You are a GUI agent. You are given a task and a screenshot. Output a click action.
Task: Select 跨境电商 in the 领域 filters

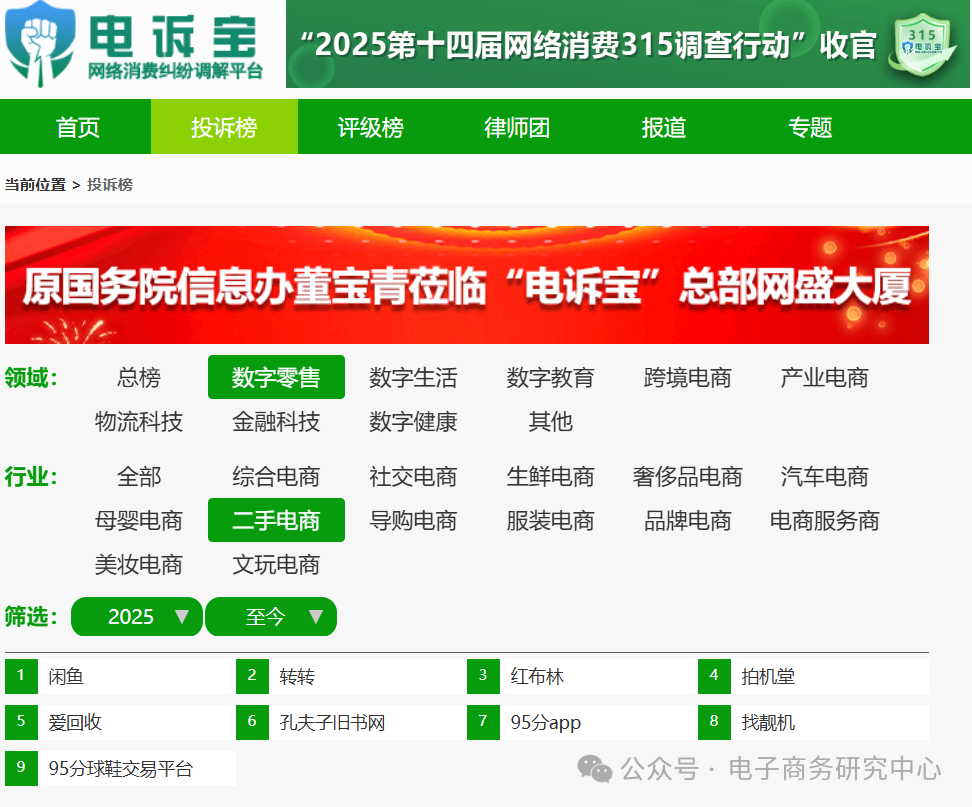click(x=687, y=377)
